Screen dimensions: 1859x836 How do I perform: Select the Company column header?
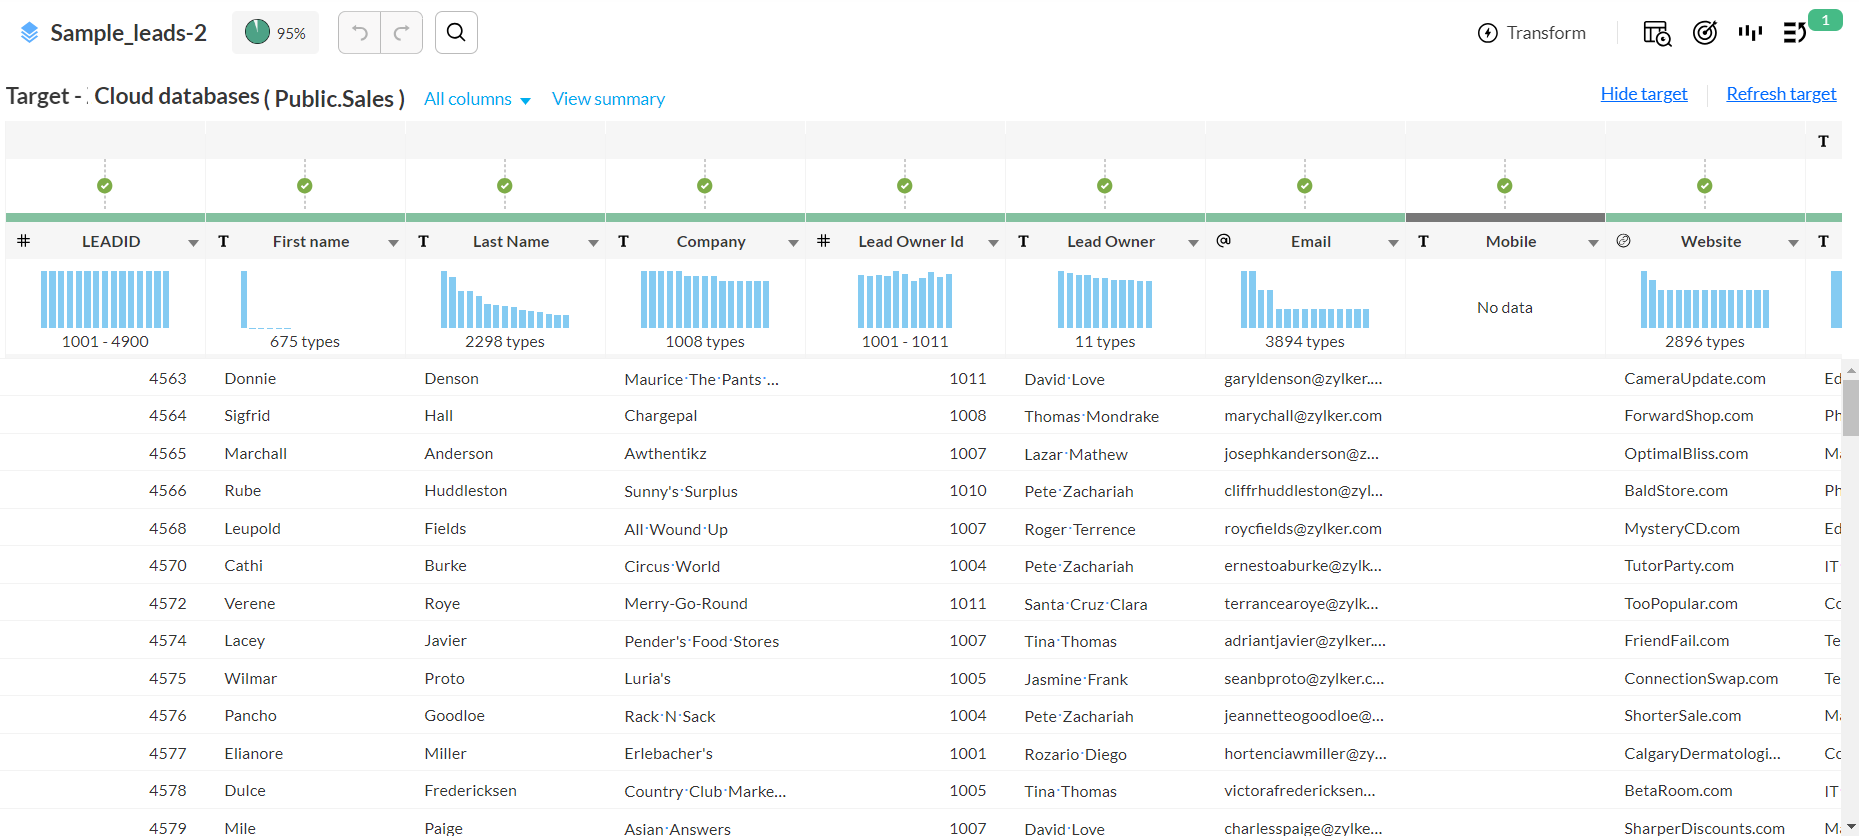[711, 242]
